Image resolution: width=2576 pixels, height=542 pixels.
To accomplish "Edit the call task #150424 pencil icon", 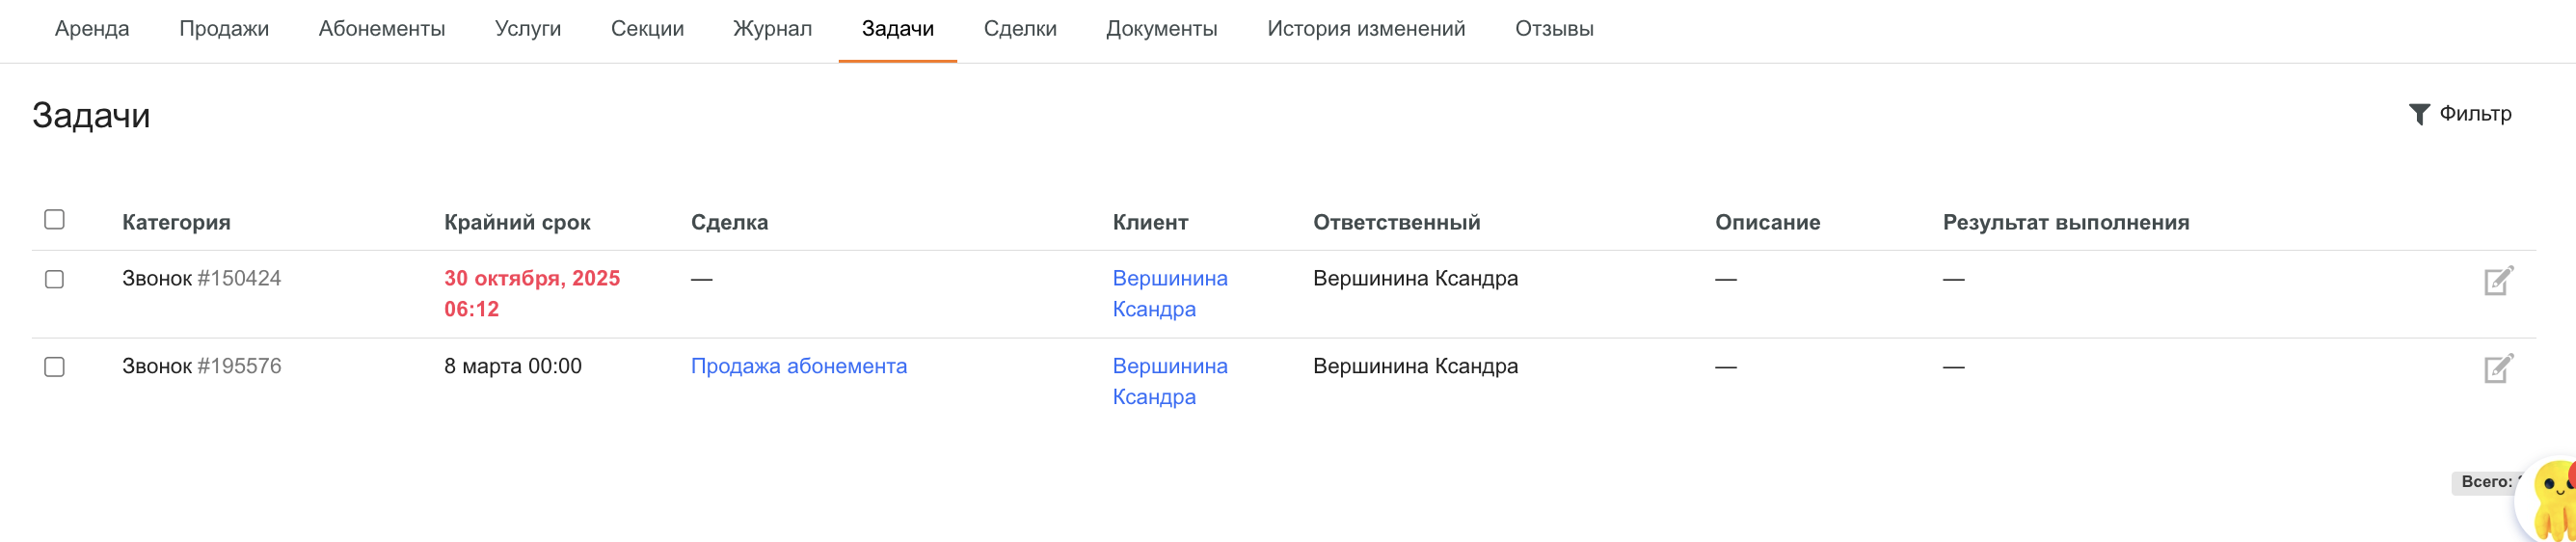I will tap(2497, 281).
